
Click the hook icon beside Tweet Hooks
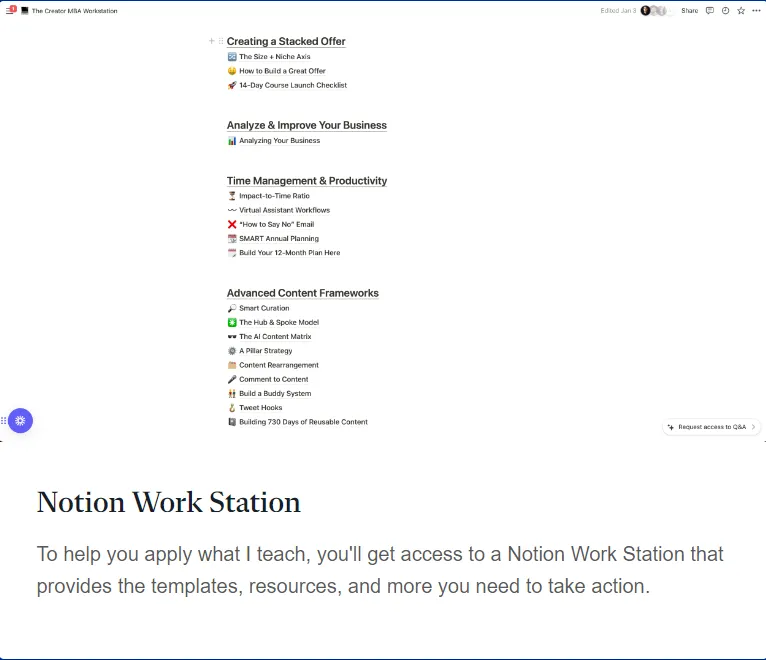point(232,407)
